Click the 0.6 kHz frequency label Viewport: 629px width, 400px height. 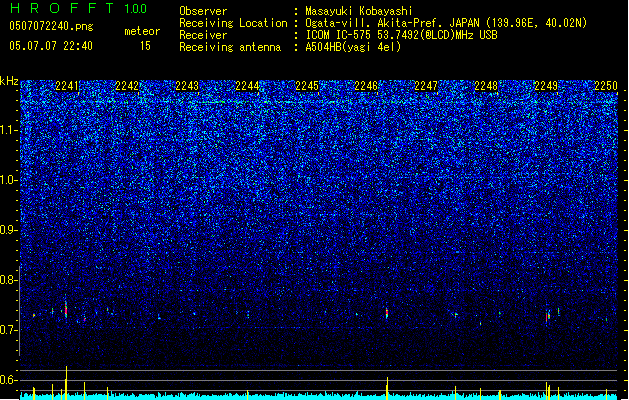pyautogui.click(x=9, y=380)
